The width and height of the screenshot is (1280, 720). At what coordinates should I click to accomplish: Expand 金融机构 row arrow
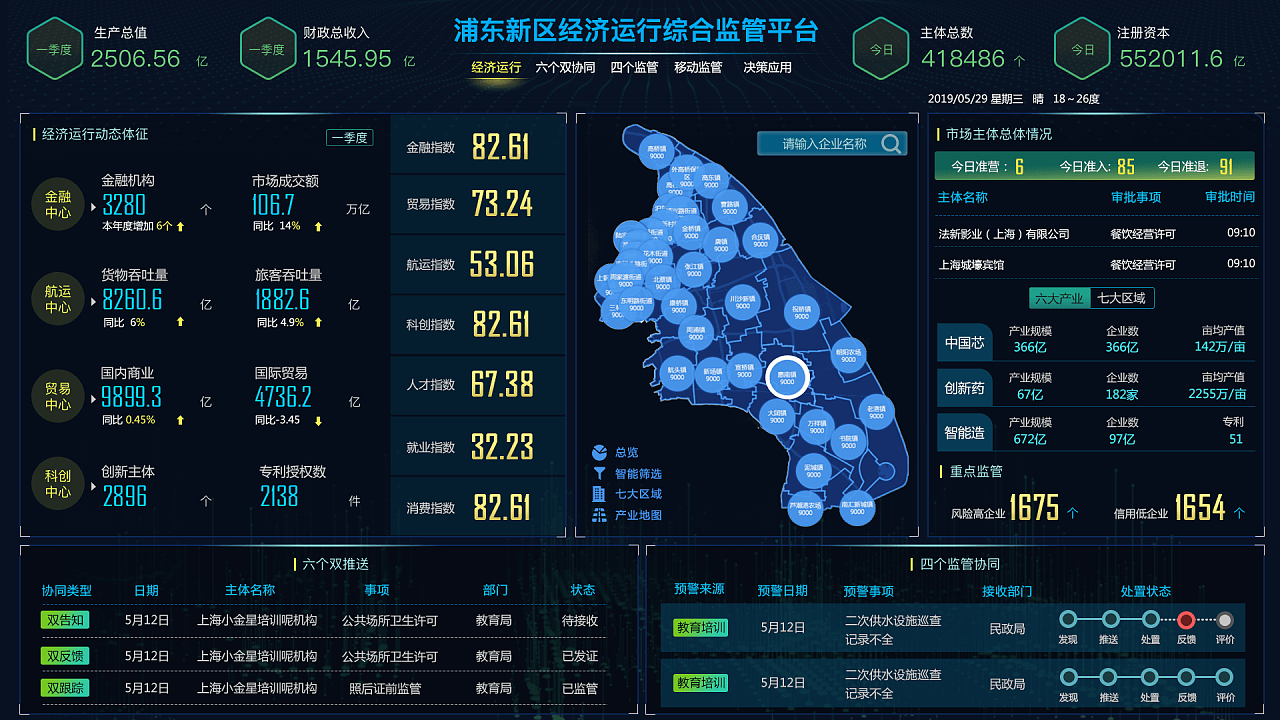click(x=94, y=207)
